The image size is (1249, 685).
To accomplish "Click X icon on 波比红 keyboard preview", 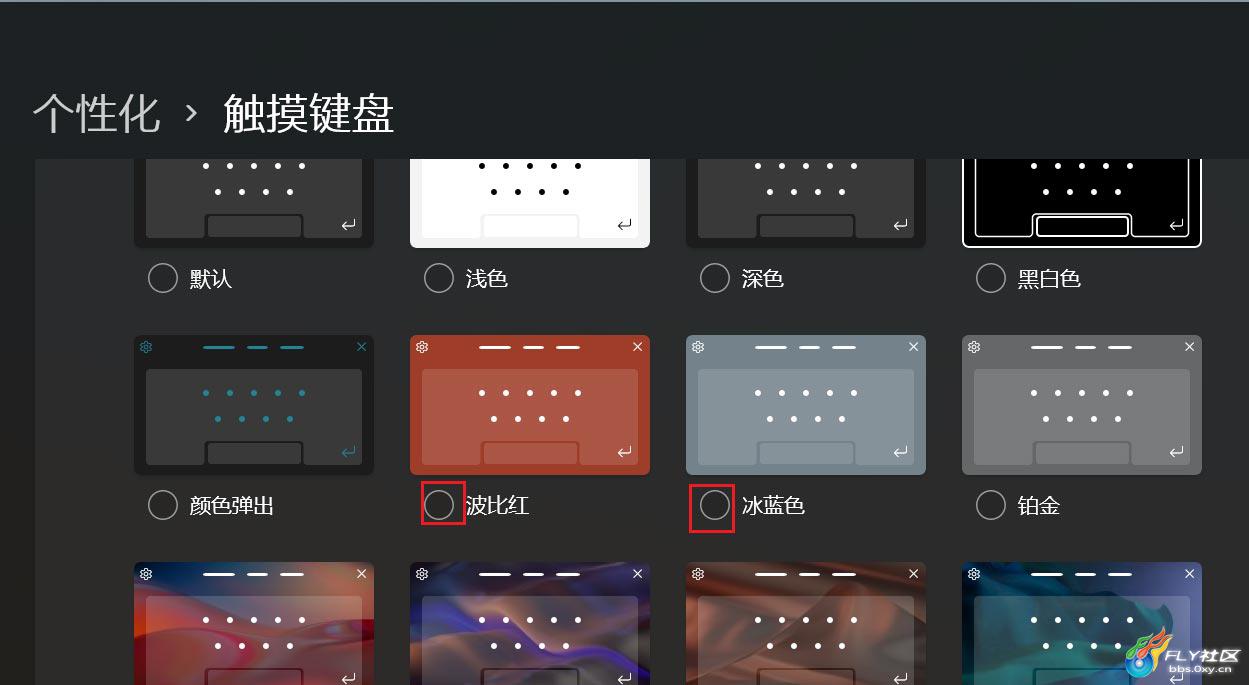I will (638, 347).
